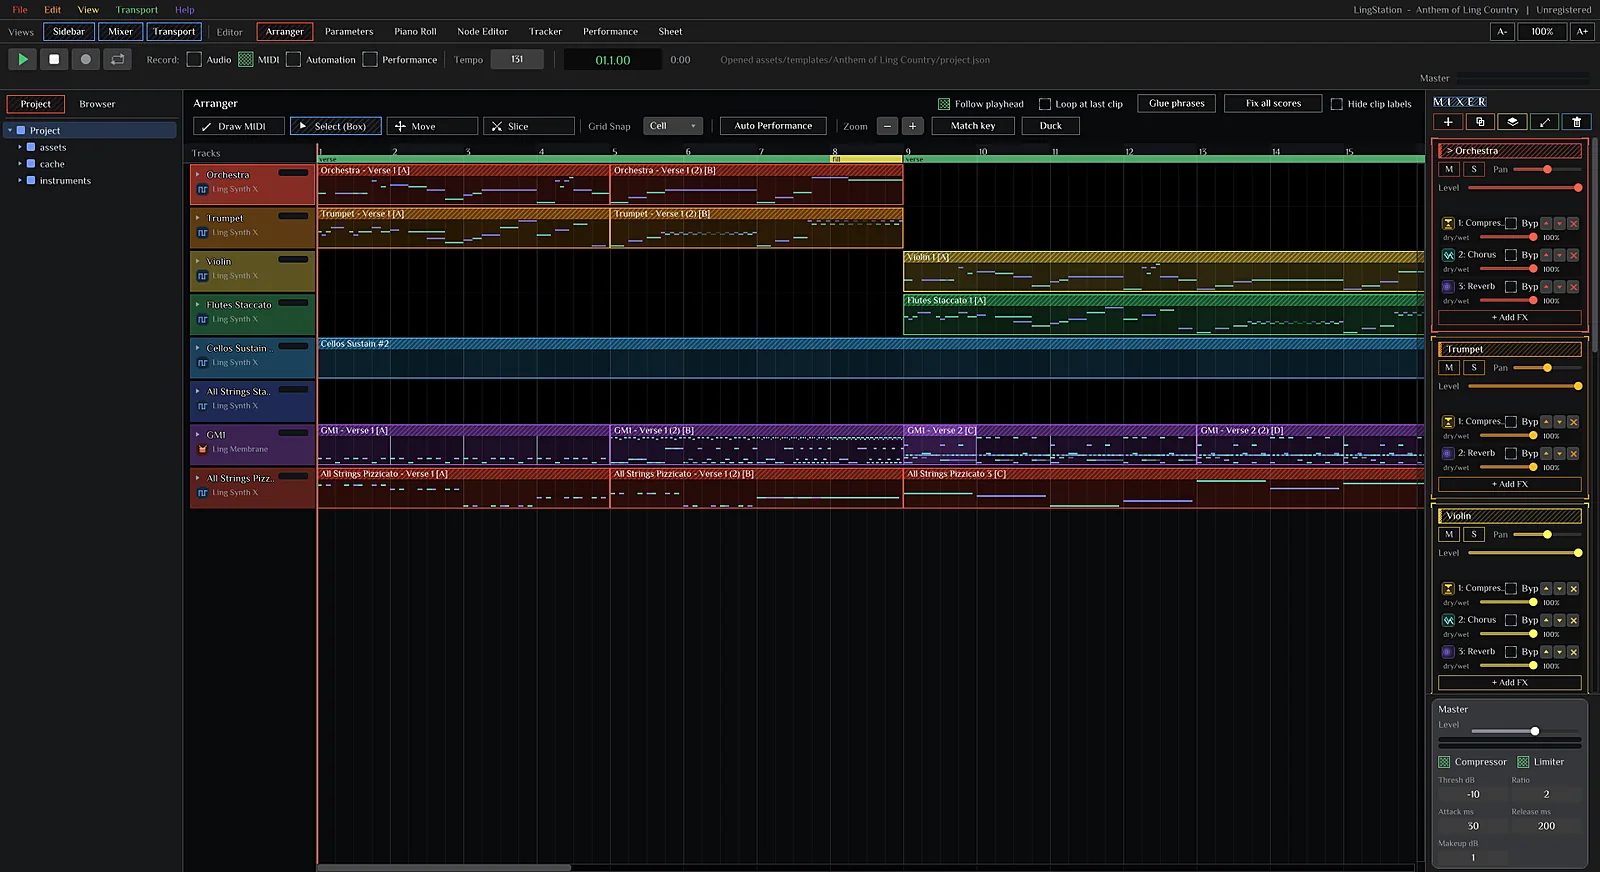Click the Ling Membrane icon on GMI track
Screen dimensions: 1600x872
[x=202, y=449]
